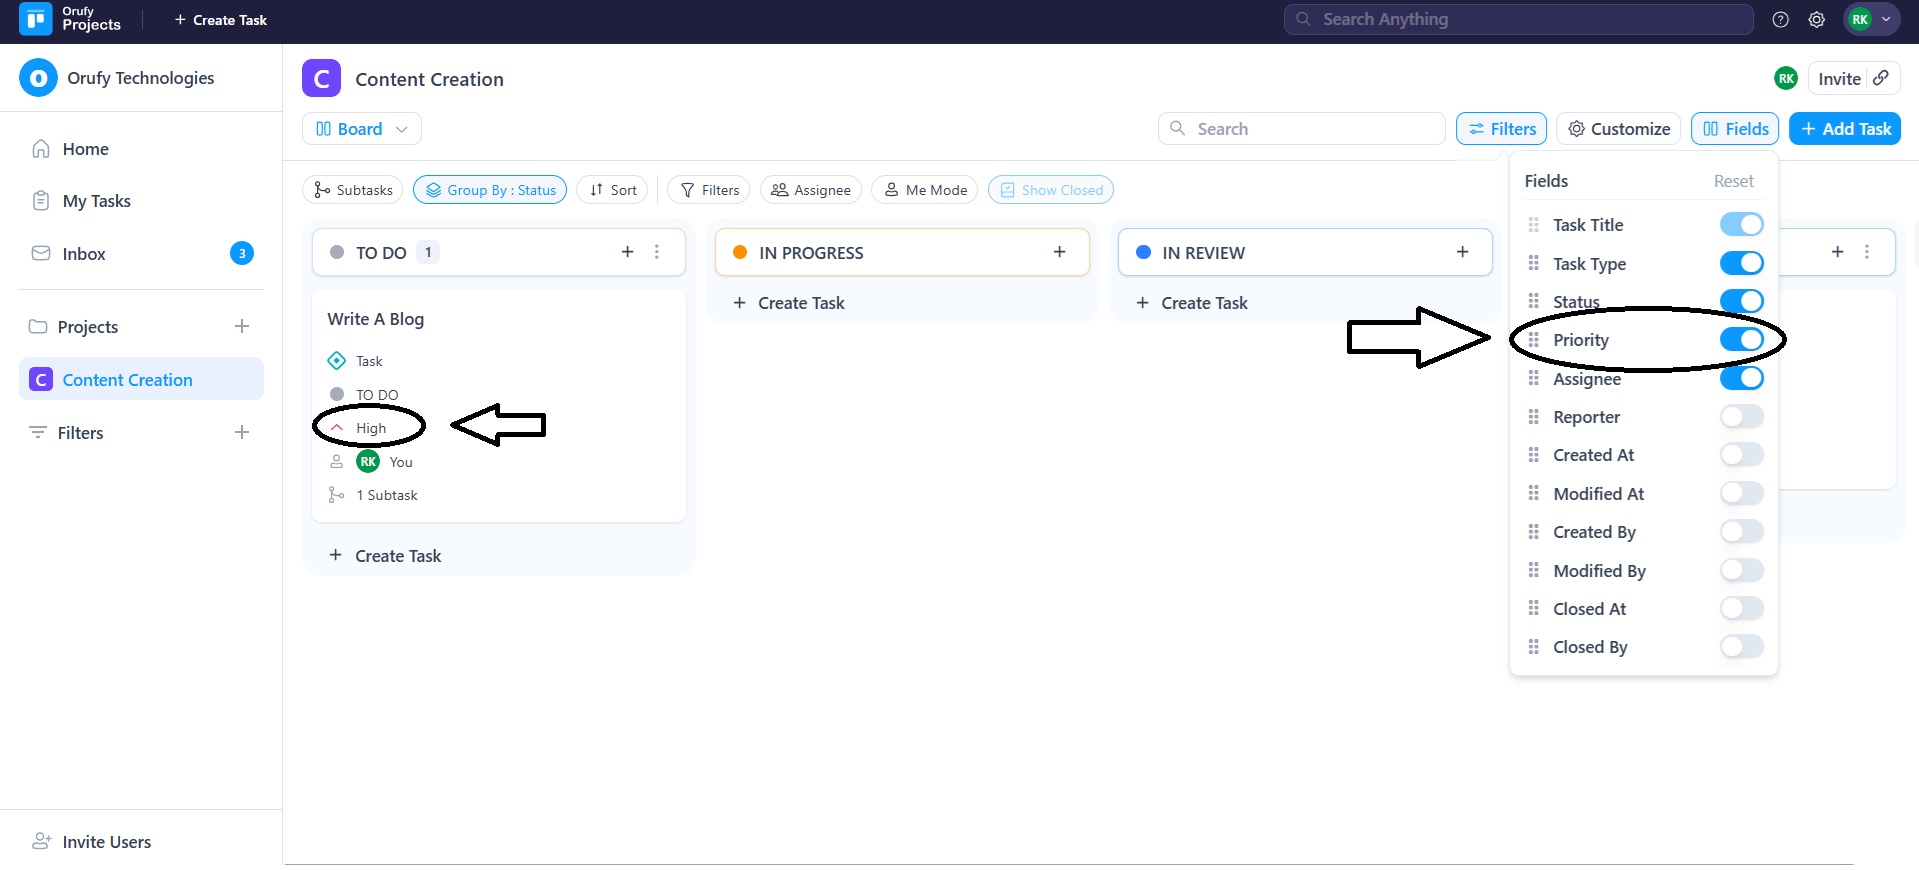
Task: Click plus icon in IN REVIEW column header
Action: pos(1462,252)
